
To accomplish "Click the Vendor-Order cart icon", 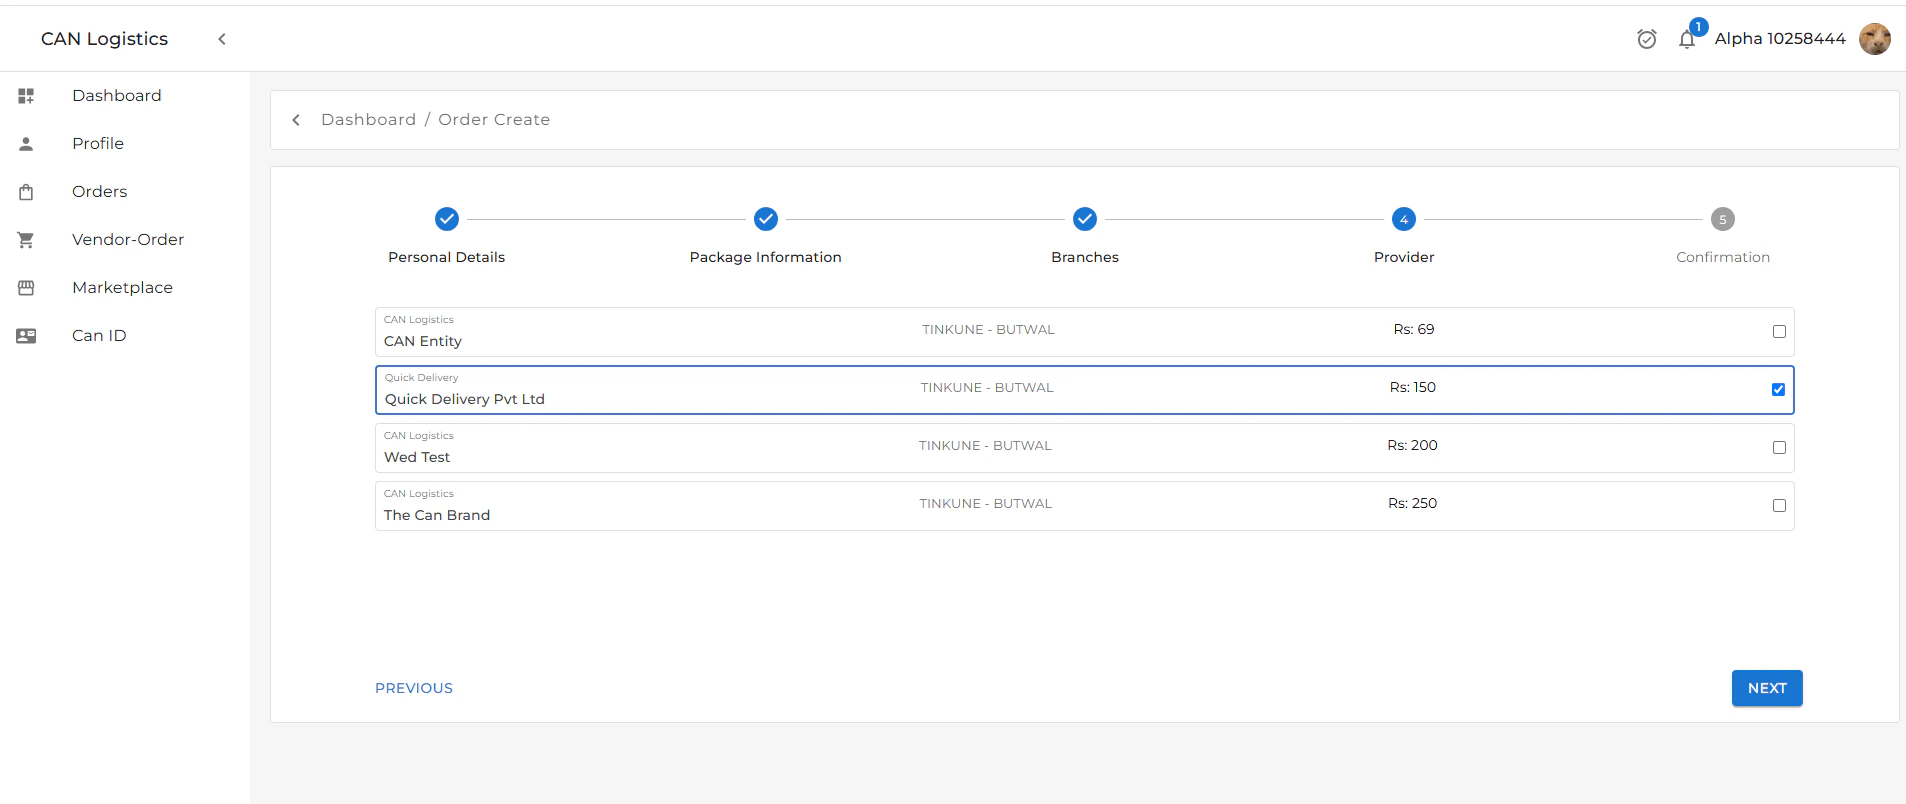I will point(26,240).
